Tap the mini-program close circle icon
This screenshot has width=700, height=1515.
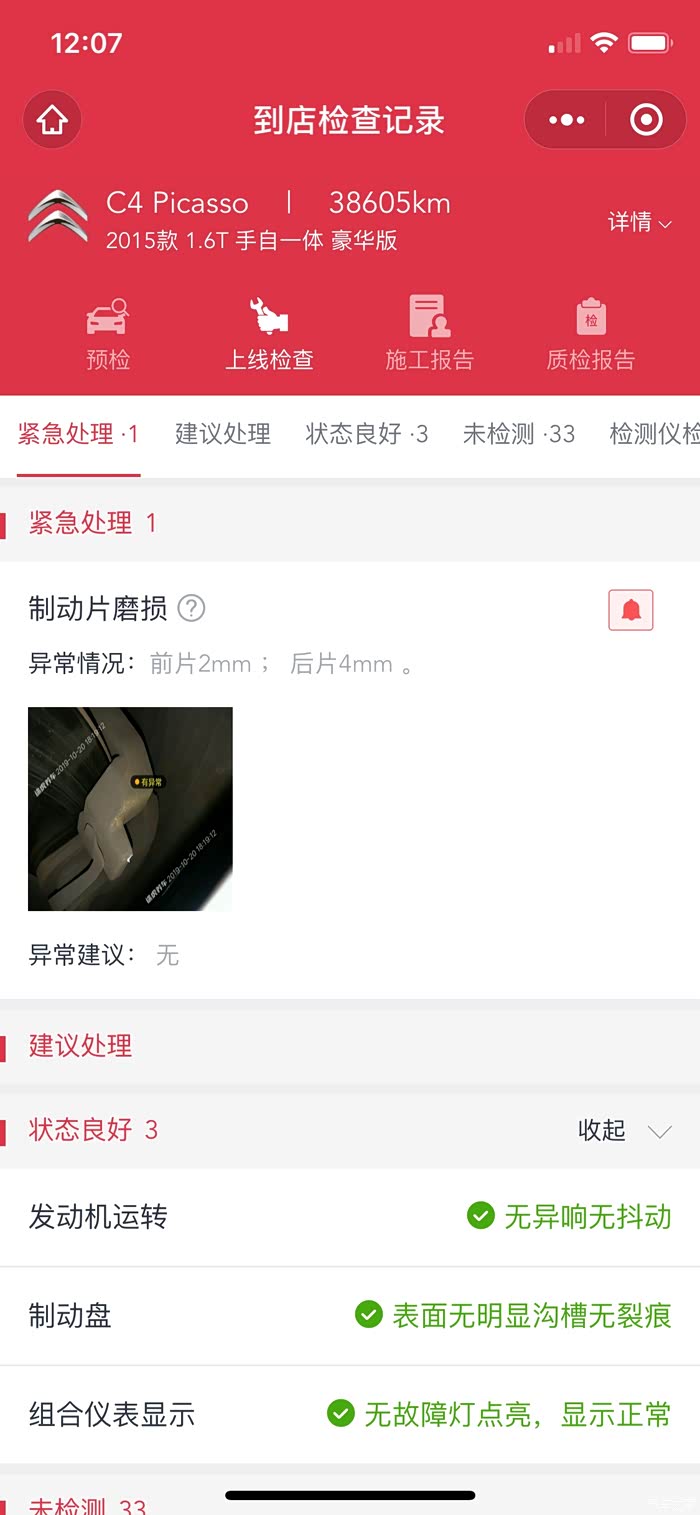(x=646, y=121)
